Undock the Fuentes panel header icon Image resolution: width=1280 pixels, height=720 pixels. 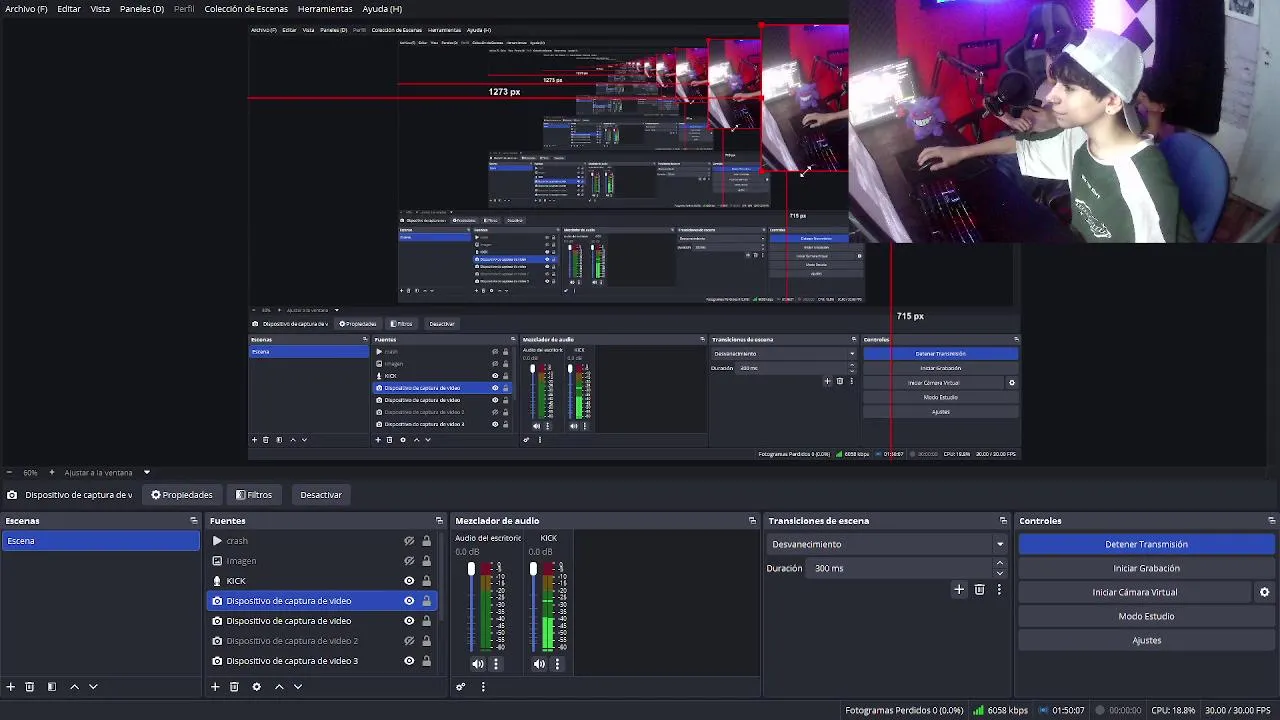(439, 521)
